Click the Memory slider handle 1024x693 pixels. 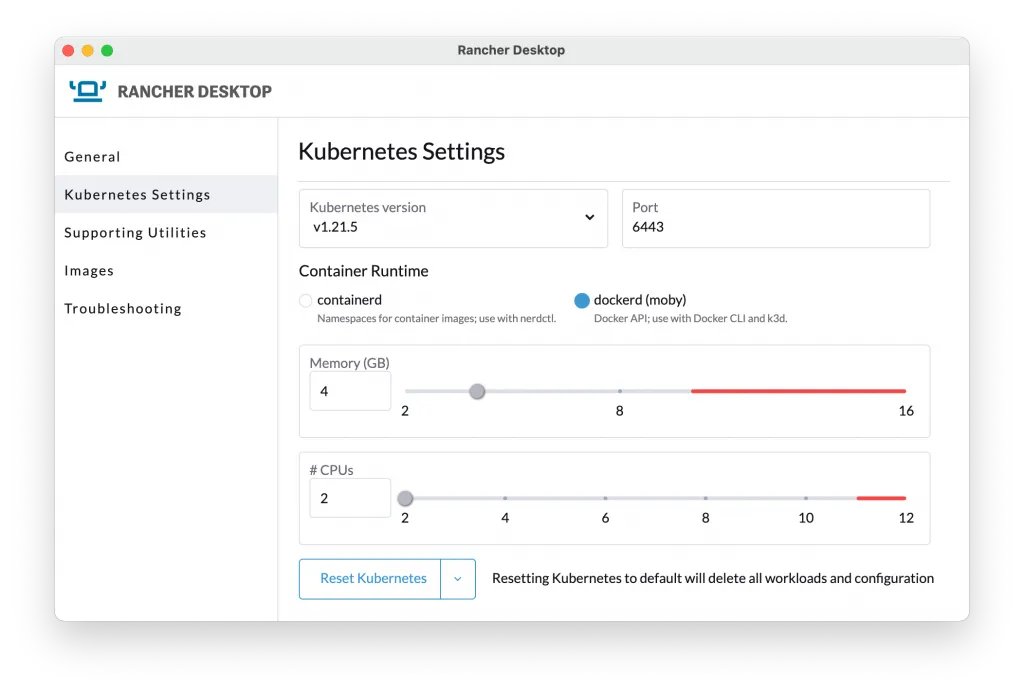click(477, 391)
